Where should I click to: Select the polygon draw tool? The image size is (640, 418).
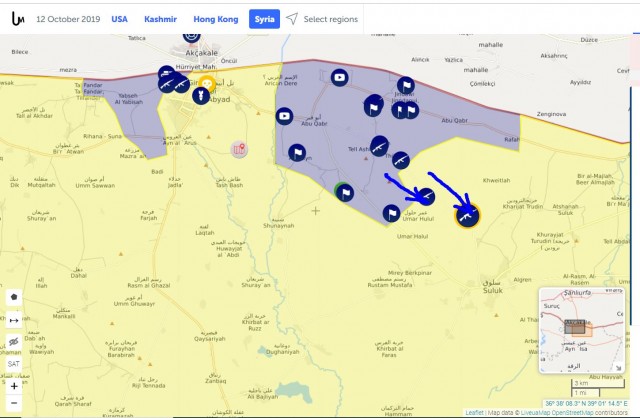pos(14,297)
